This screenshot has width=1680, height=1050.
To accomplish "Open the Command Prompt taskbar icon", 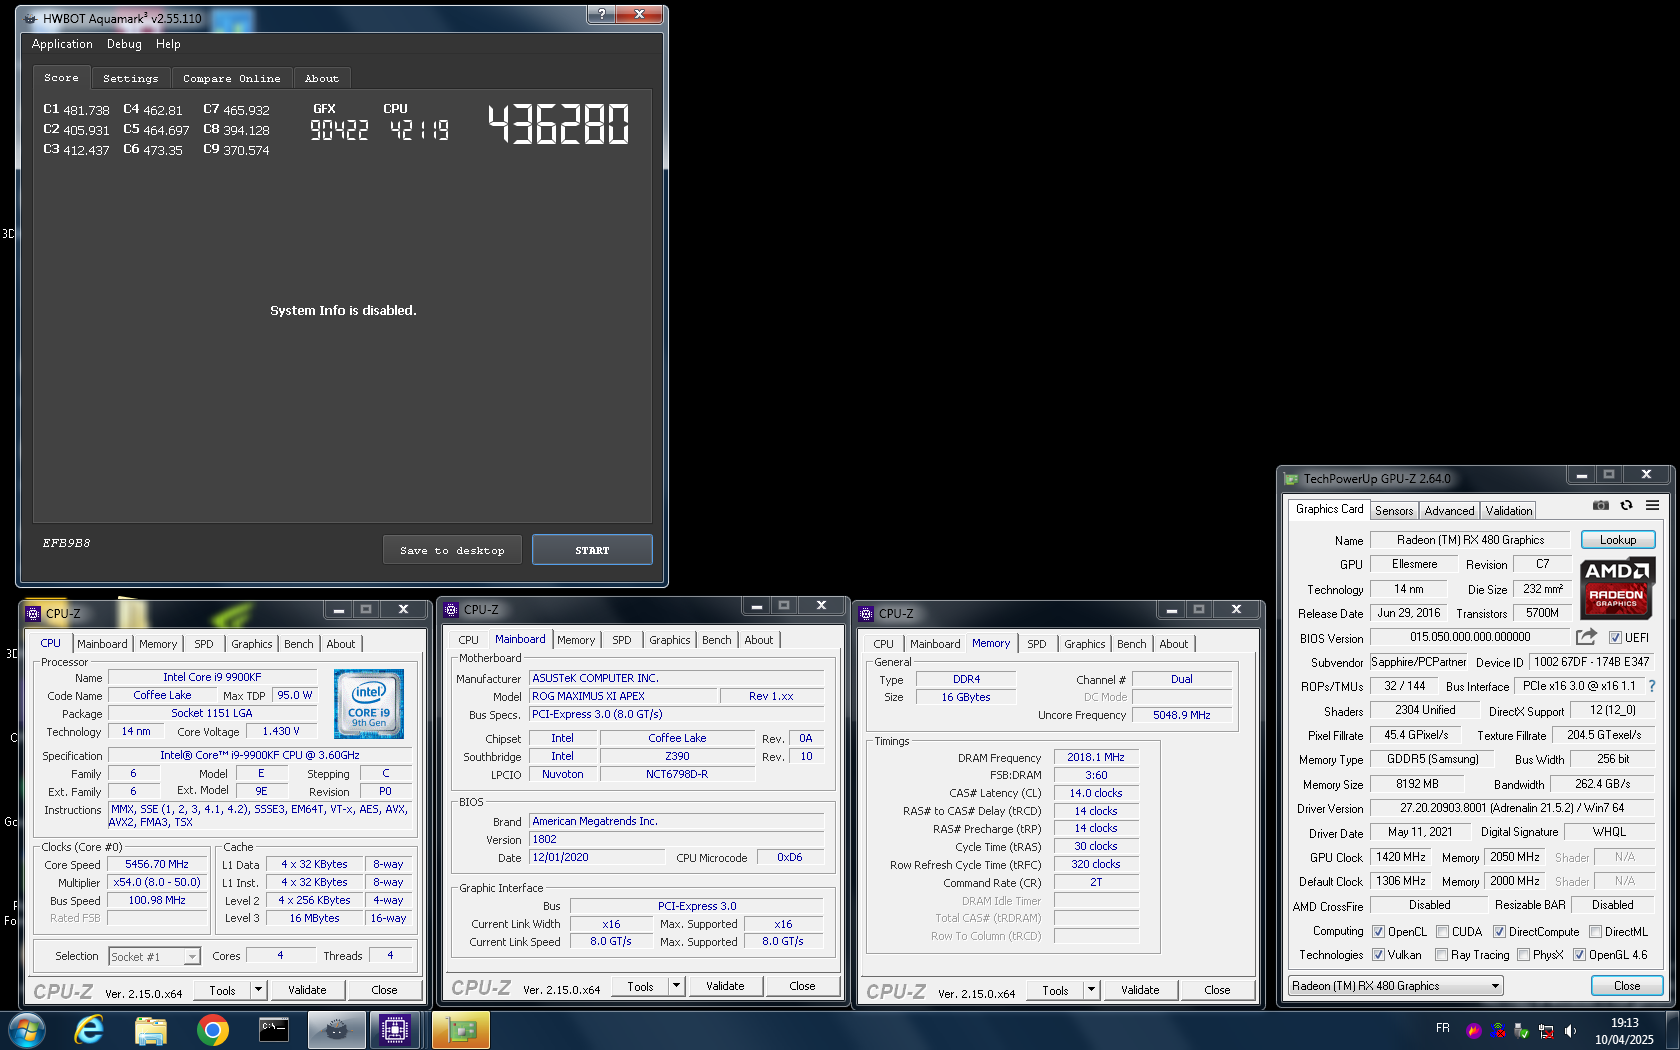I will point(273,1030).
